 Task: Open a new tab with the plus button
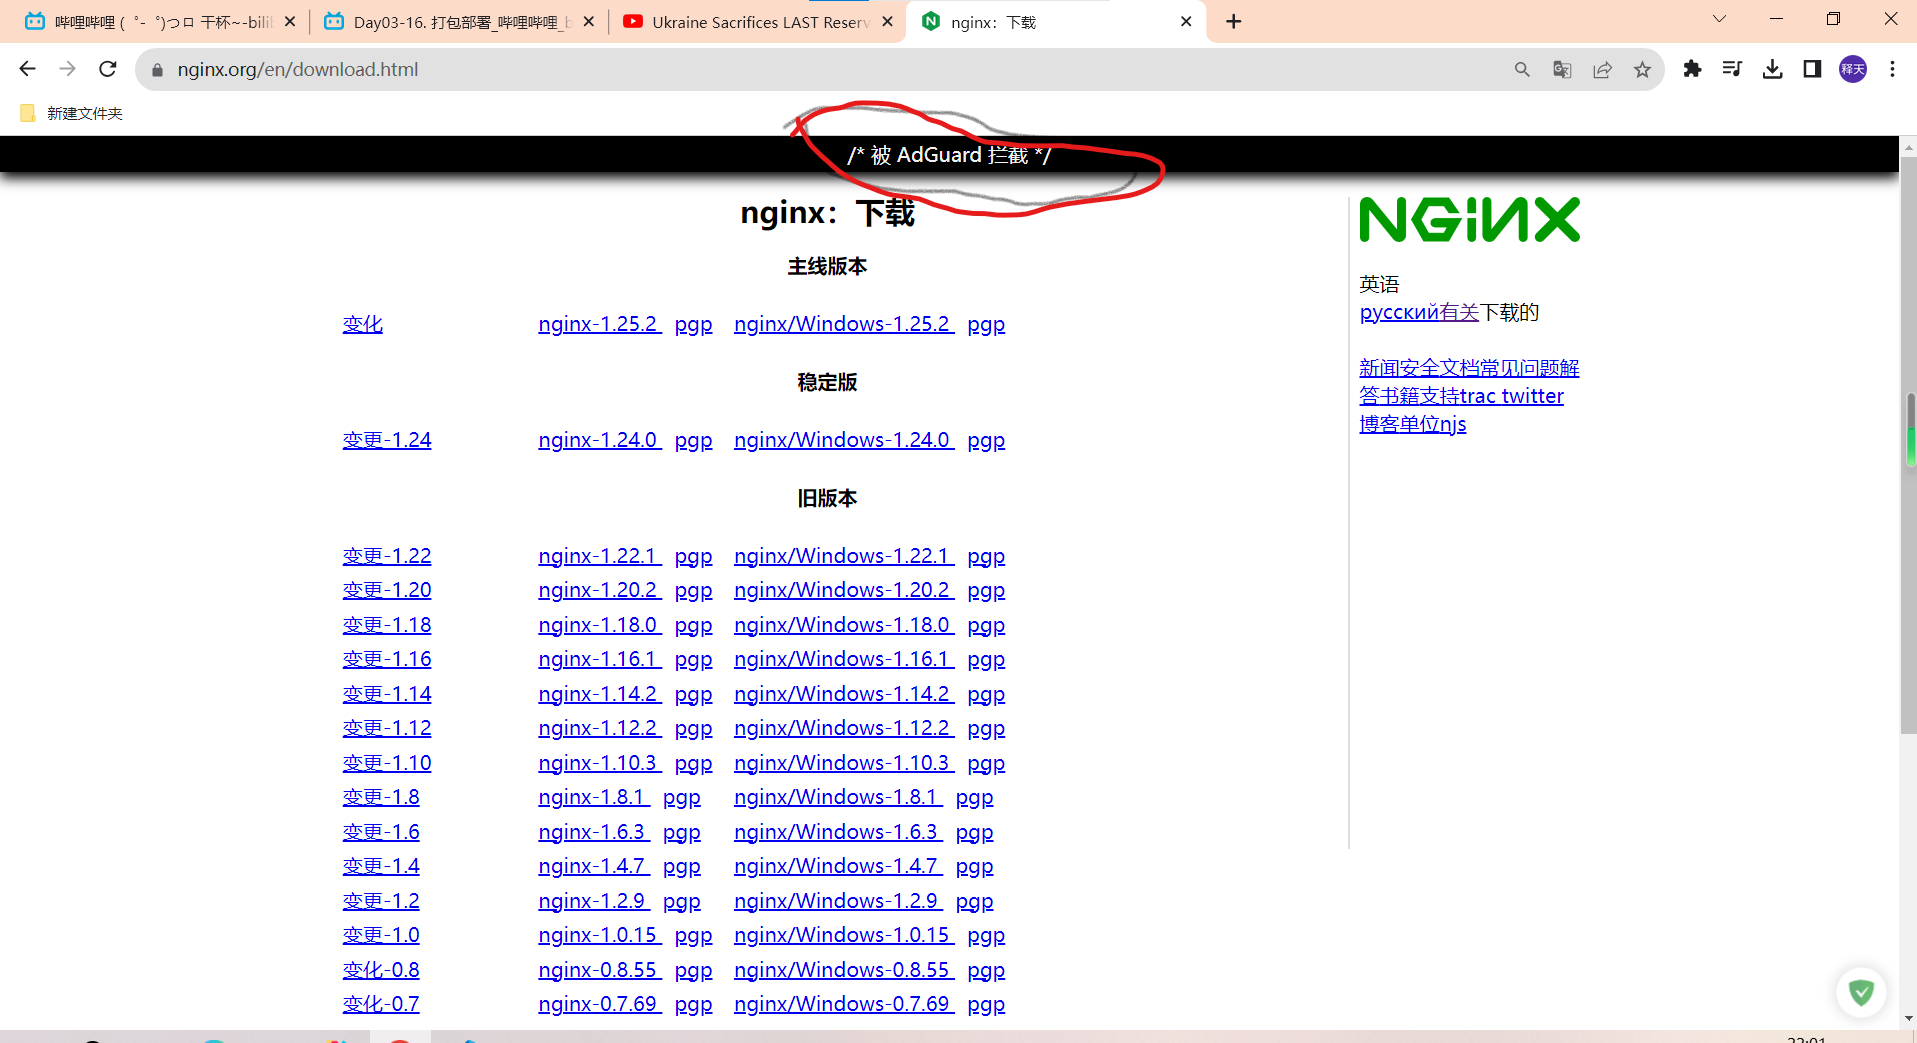tap(1233, 21)
